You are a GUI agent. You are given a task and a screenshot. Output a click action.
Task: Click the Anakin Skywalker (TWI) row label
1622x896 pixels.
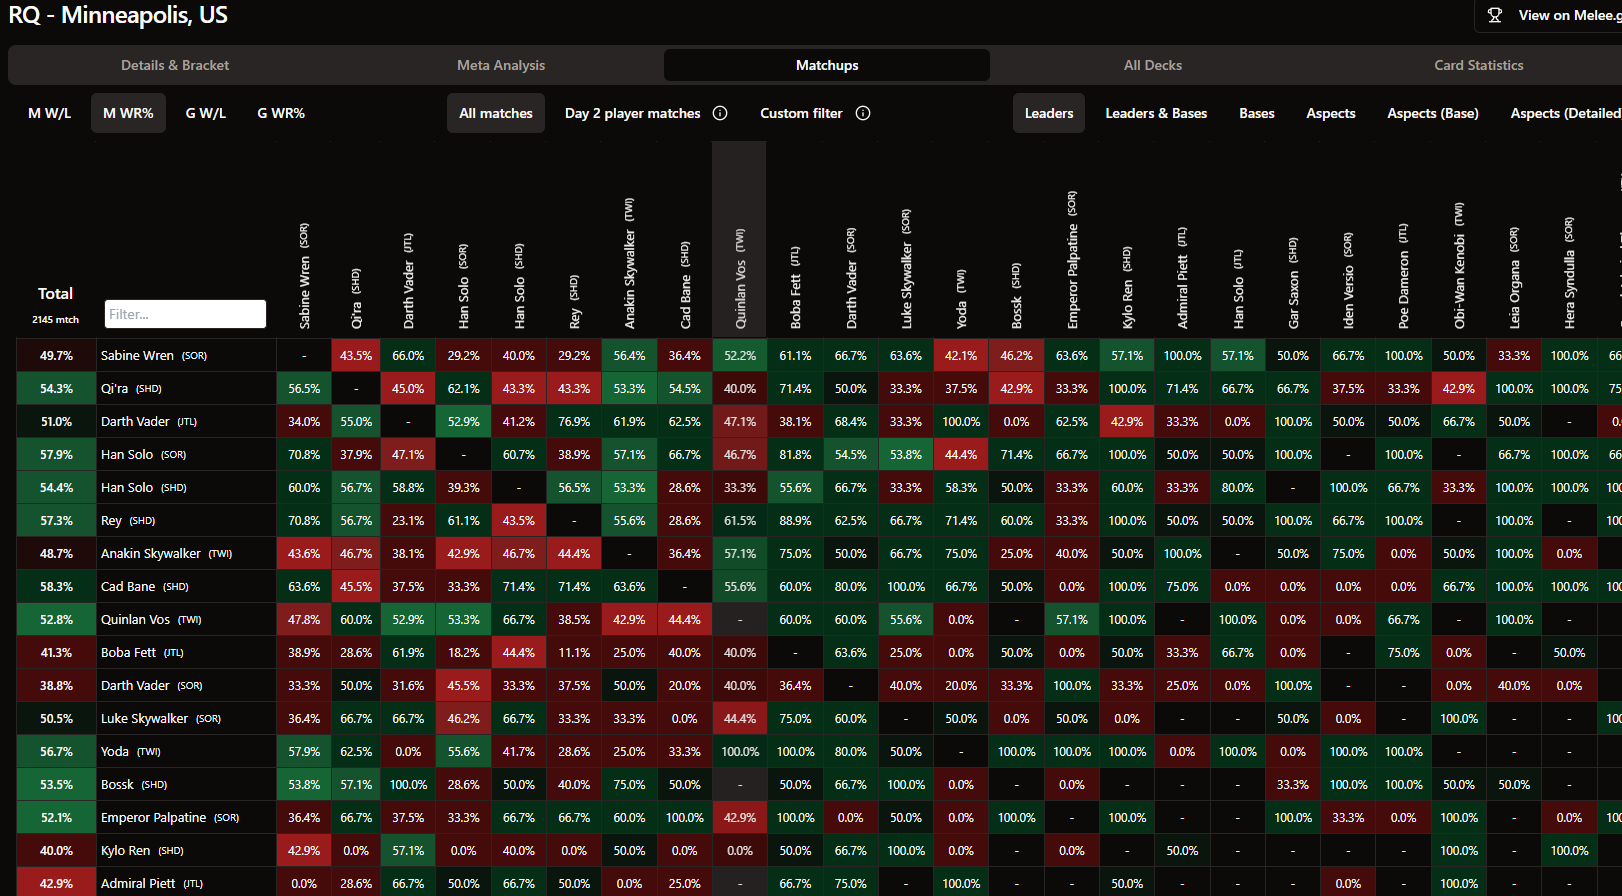coord(166,553)
